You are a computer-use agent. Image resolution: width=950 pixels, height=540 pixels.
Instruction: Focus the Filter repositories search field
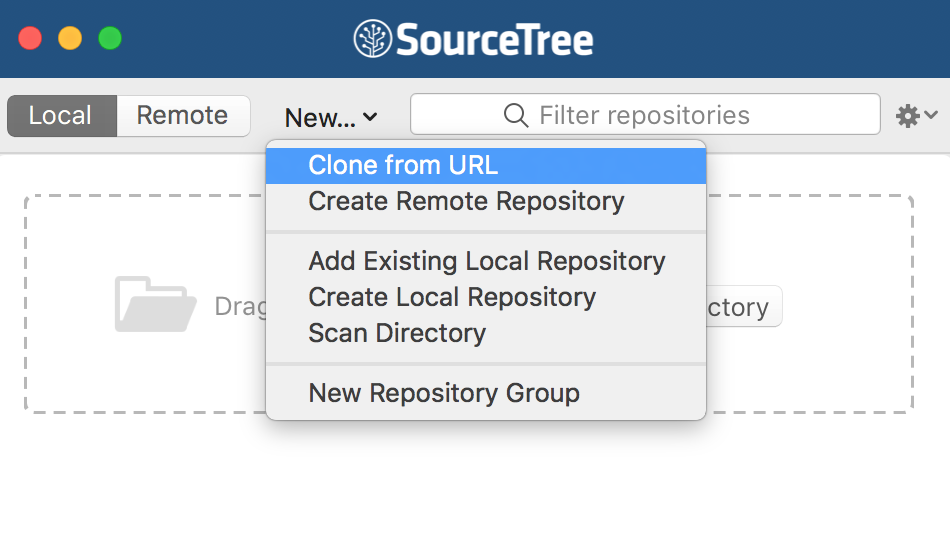click(x=660, y=115)
